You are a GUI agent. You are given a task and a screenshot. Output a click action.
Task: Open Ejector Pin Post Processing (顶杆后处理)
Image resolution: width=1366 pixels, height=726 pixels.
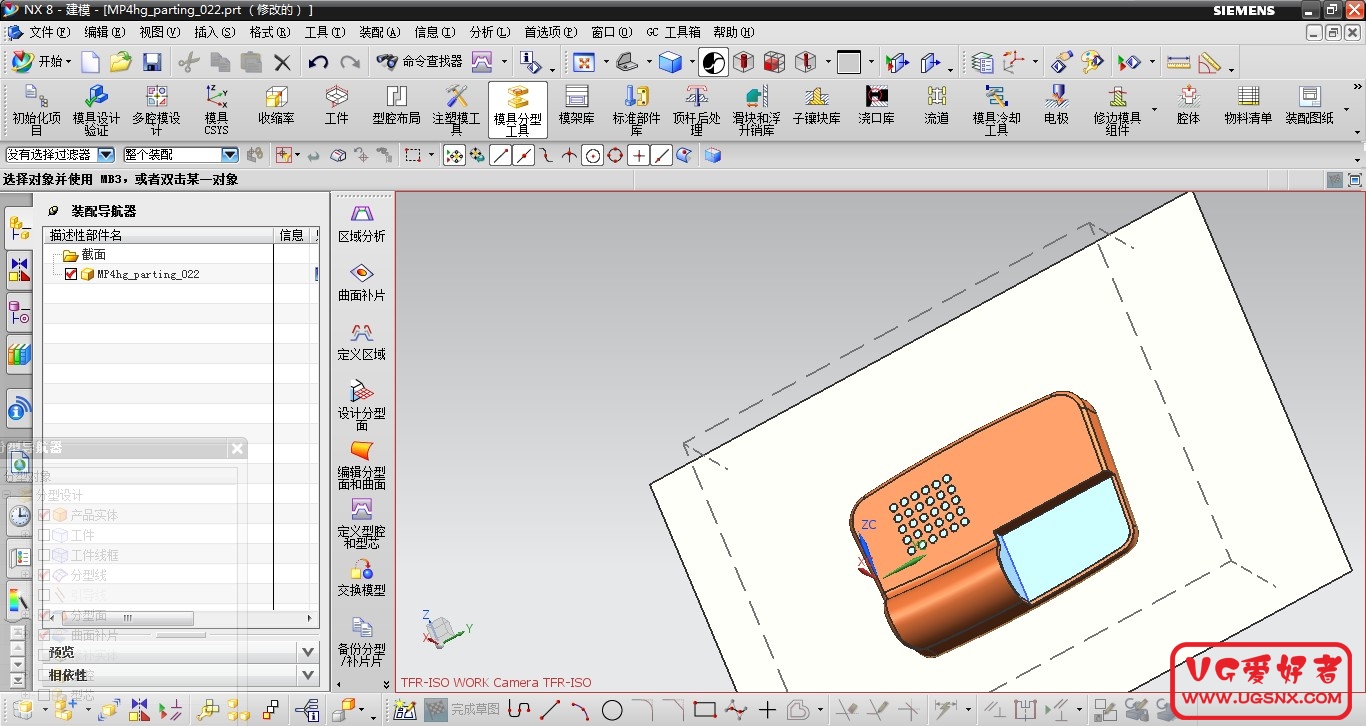tap(696, 110)
